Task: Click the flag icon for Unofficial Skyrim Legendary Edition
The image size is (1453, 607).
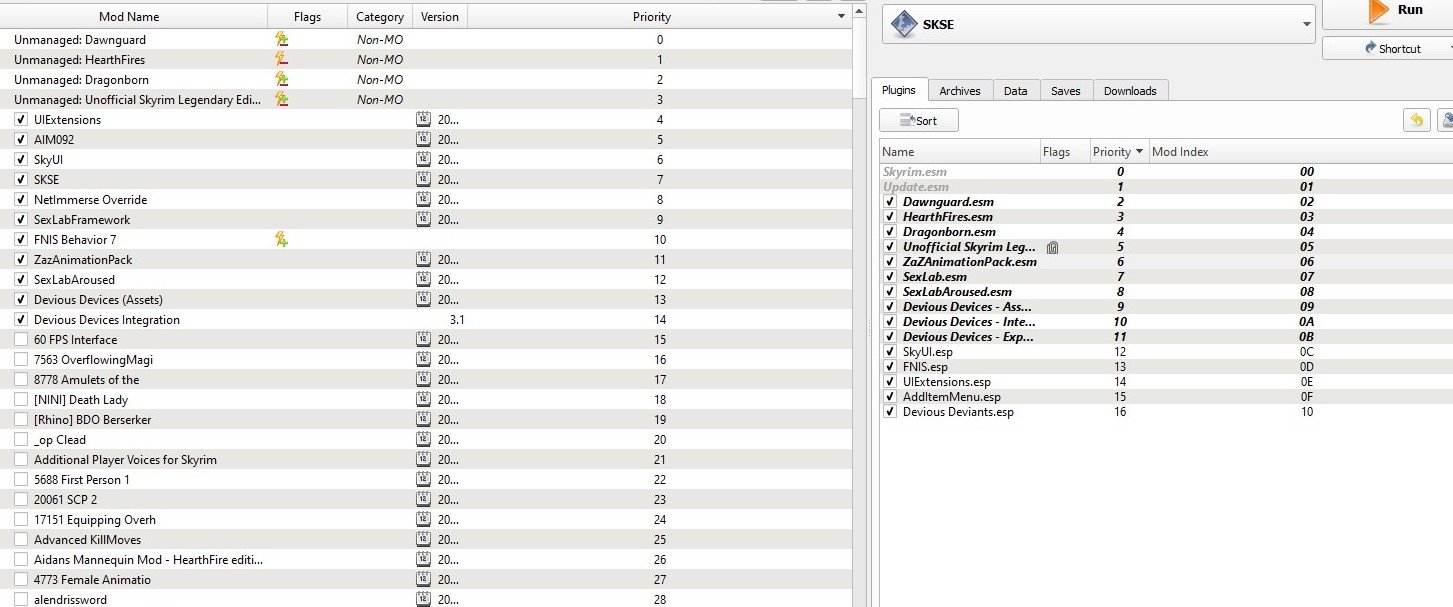Action: click(x=282, y=99)
